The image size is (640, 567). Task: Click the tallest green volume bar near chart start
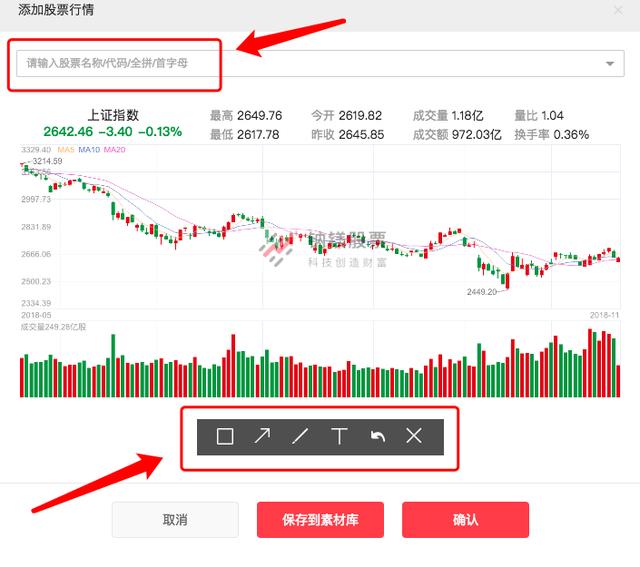113,365
